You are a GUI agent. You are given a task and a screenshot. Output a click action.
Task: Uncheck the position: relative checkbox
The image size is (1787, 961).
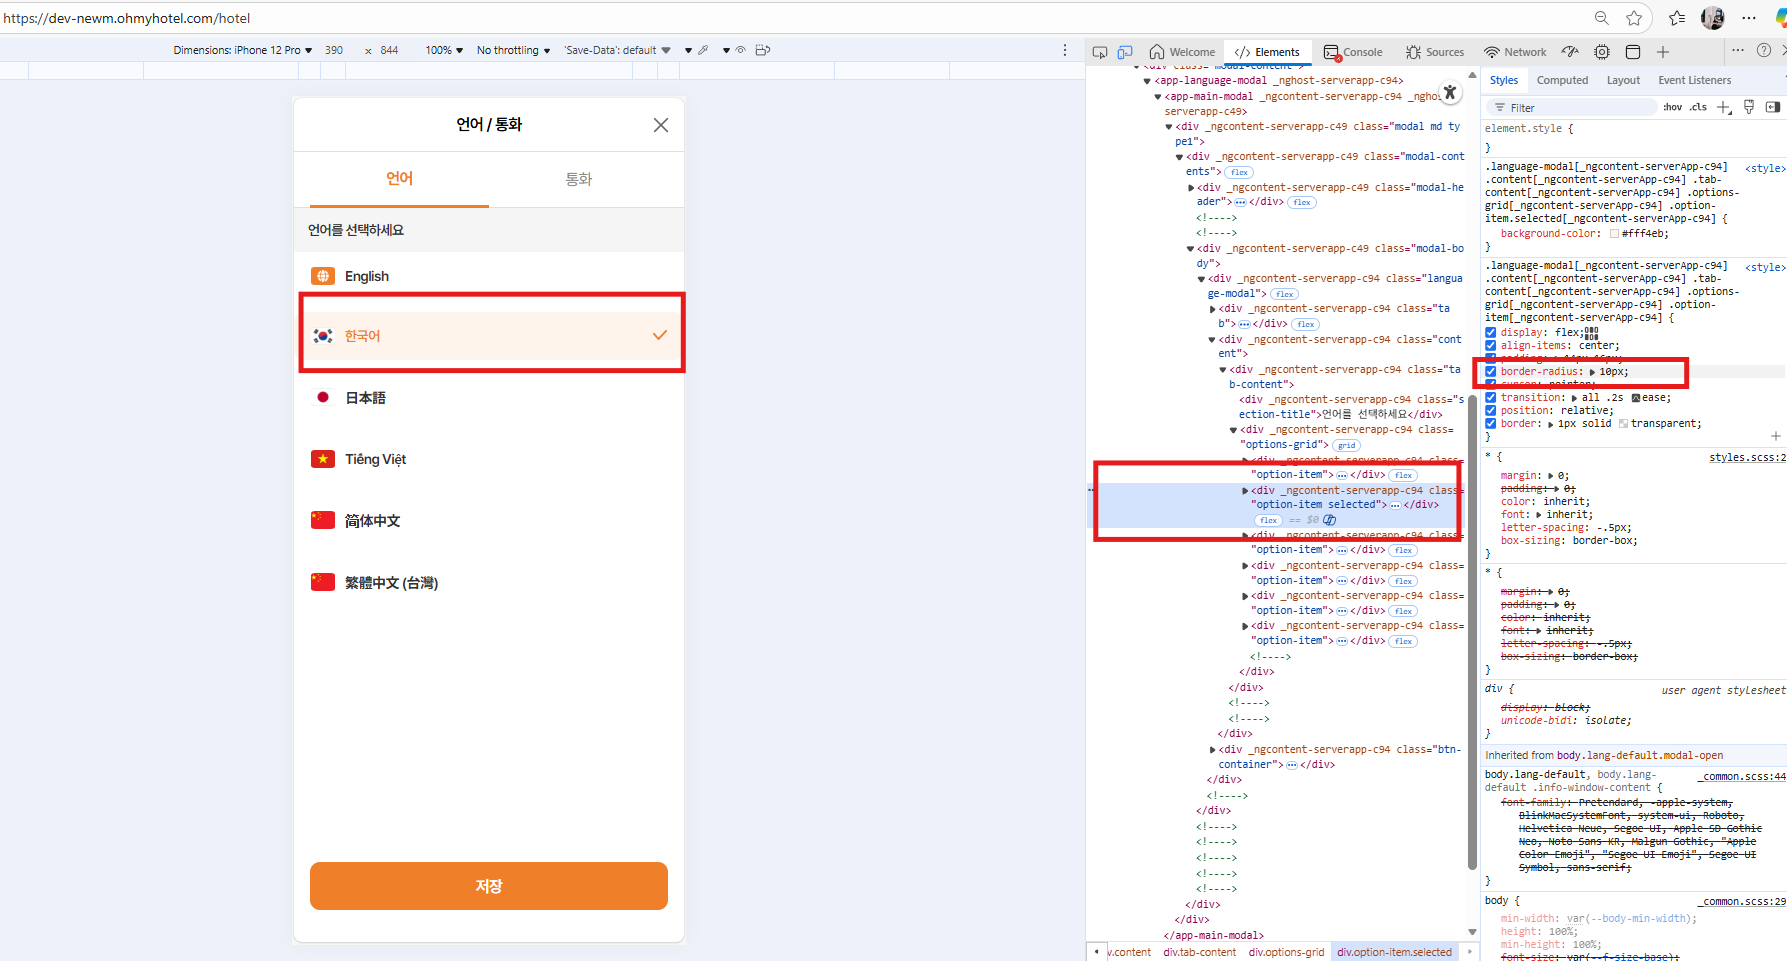(x=1491, y=411)
